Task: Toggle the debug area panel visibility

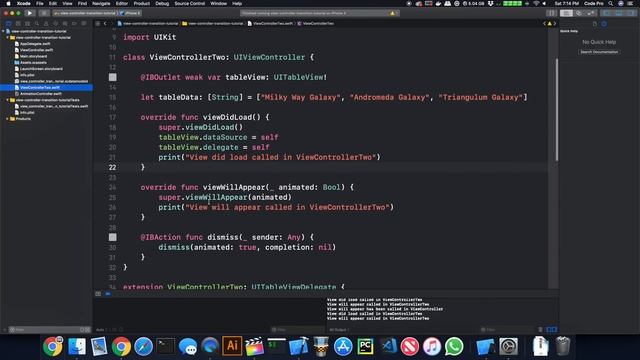Action: 619,13
